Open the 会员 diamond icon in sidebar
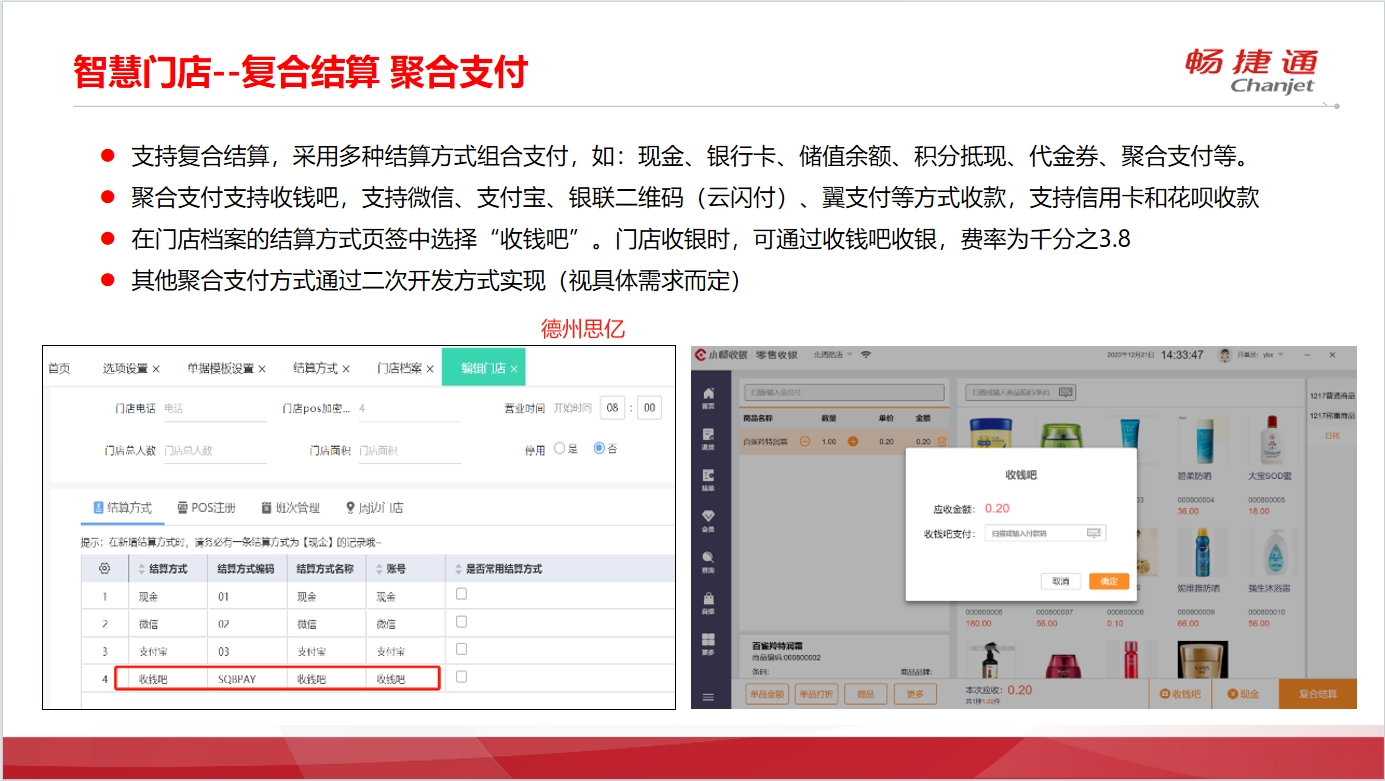1385x781 pixels. coord(709,519)
